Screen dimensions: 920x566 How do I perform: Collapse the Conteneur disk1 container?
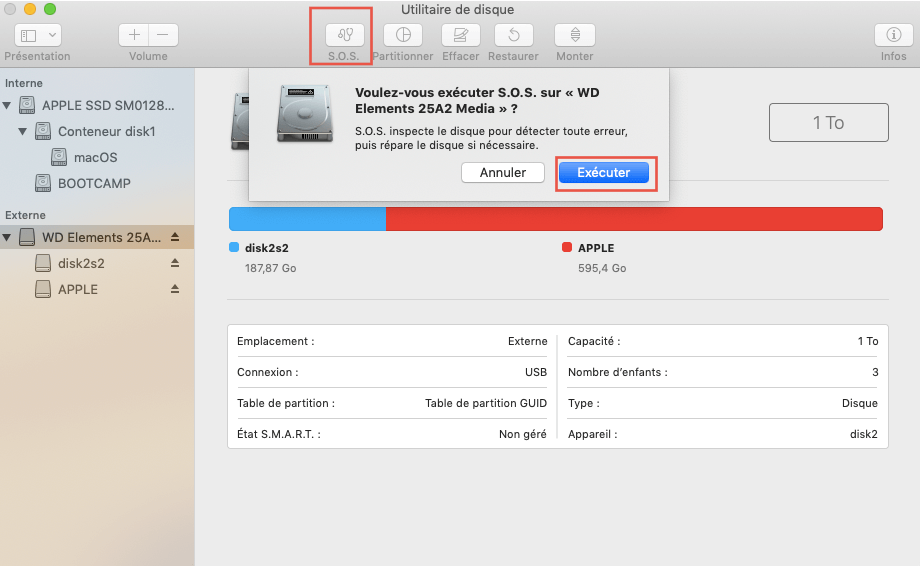[x=23, y=132]
